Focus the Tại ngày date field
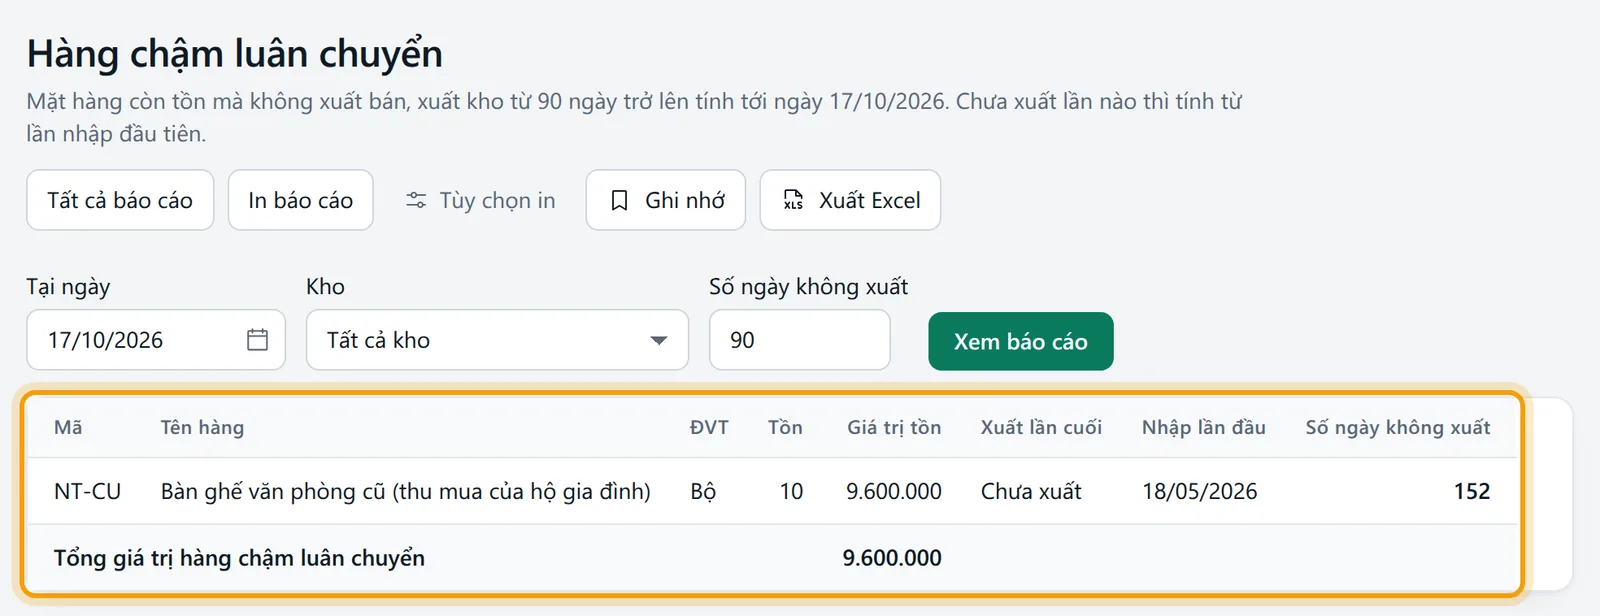The width and height of the screenshot is (1600, 616). [156, 340]
